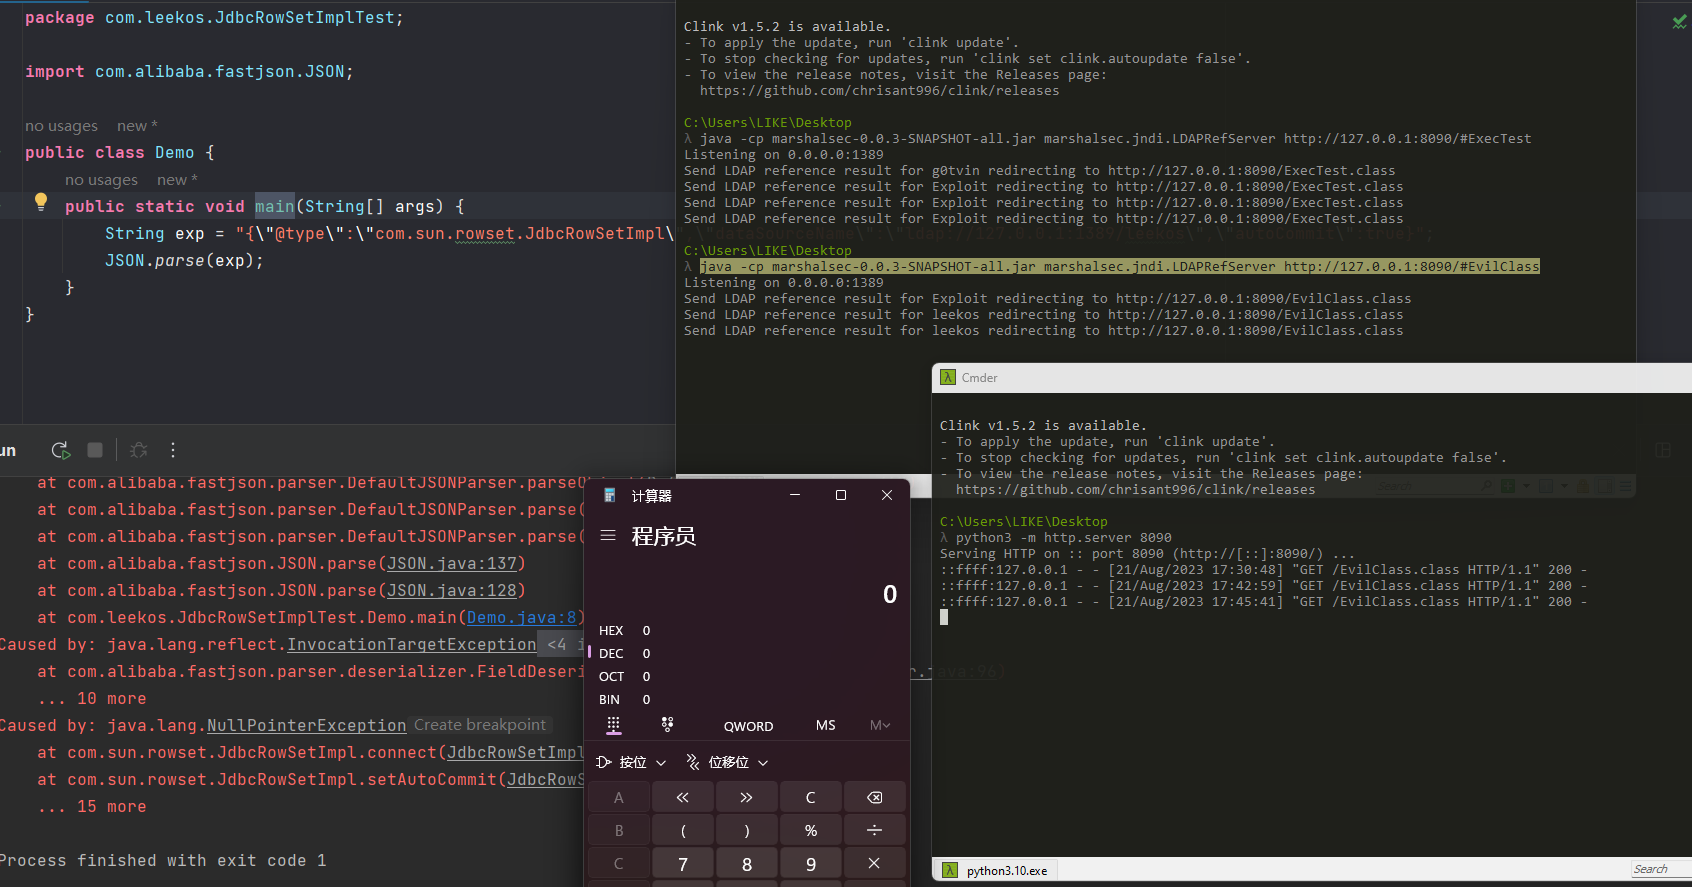Click the 'no usages' hint above class Demo

[x=62, y=126]
